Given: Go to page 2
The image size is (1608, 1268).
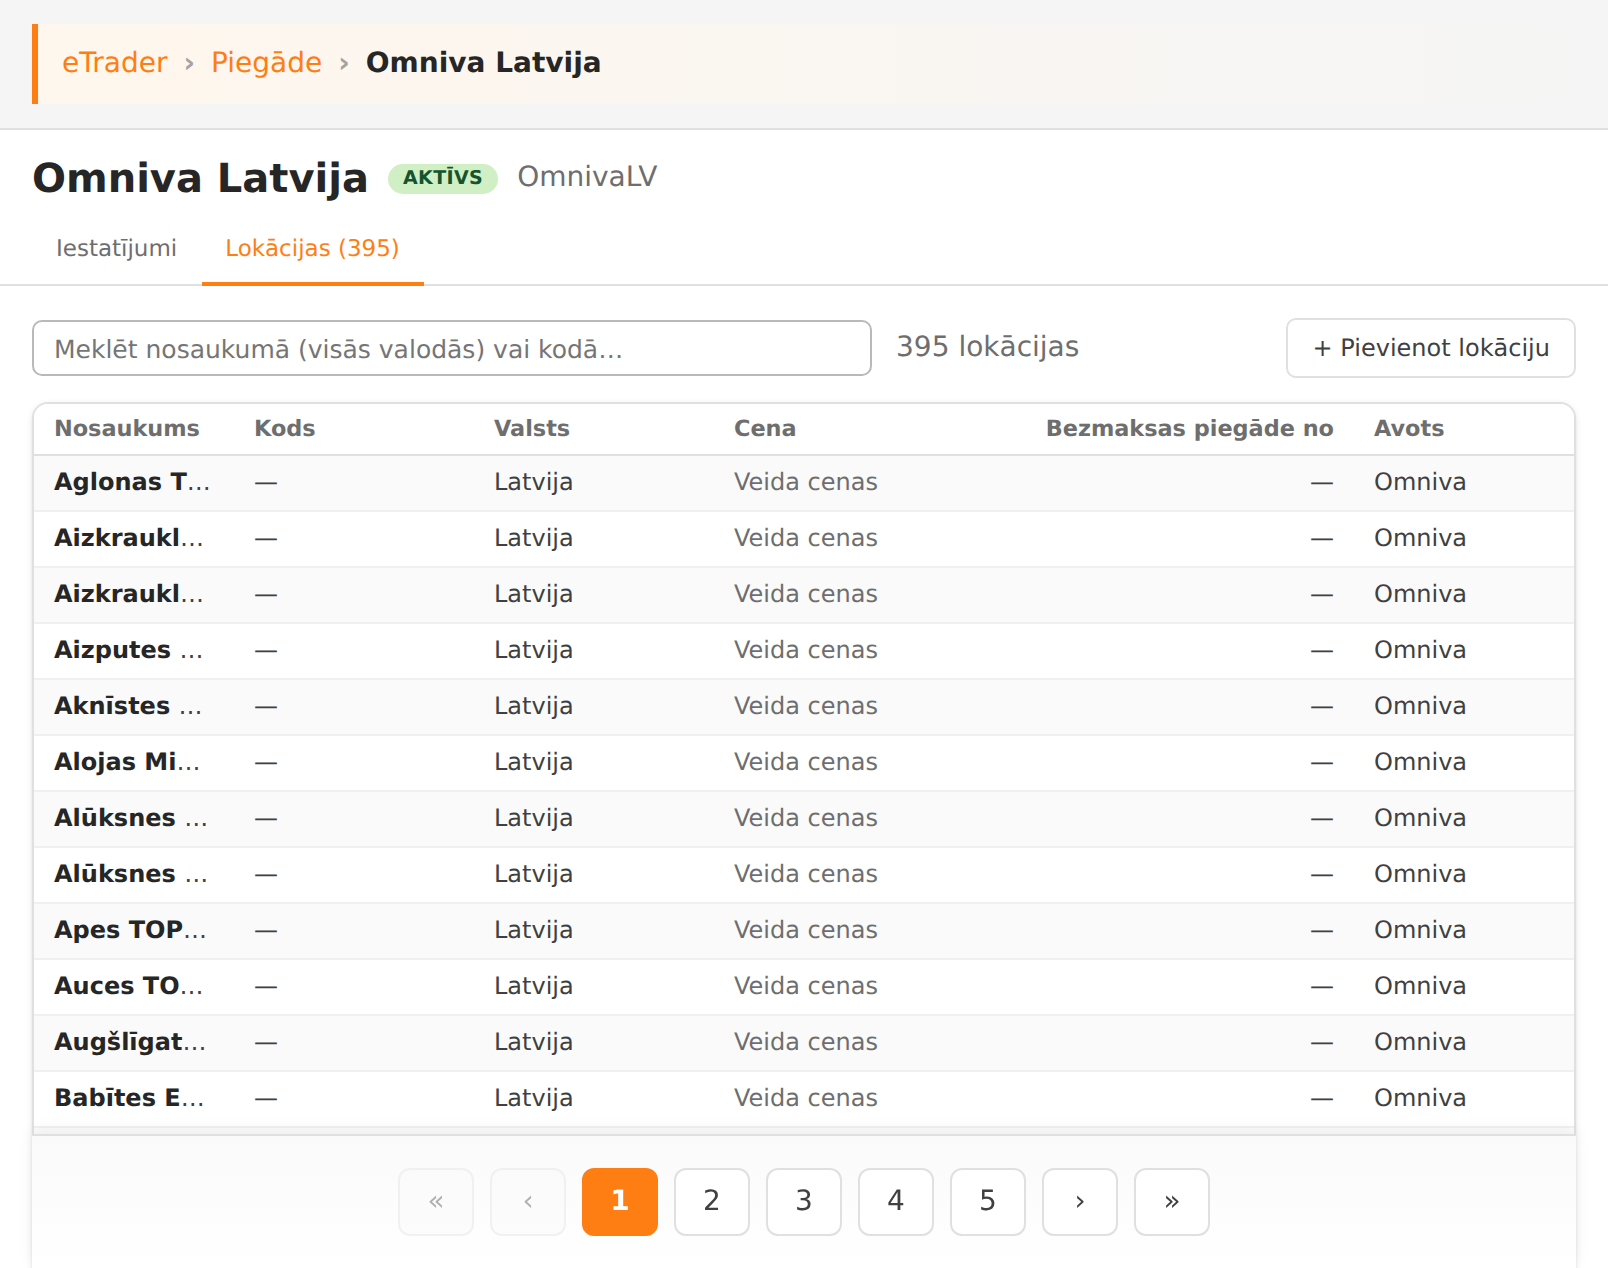Looking at the screenshot, I should 712,1201.
